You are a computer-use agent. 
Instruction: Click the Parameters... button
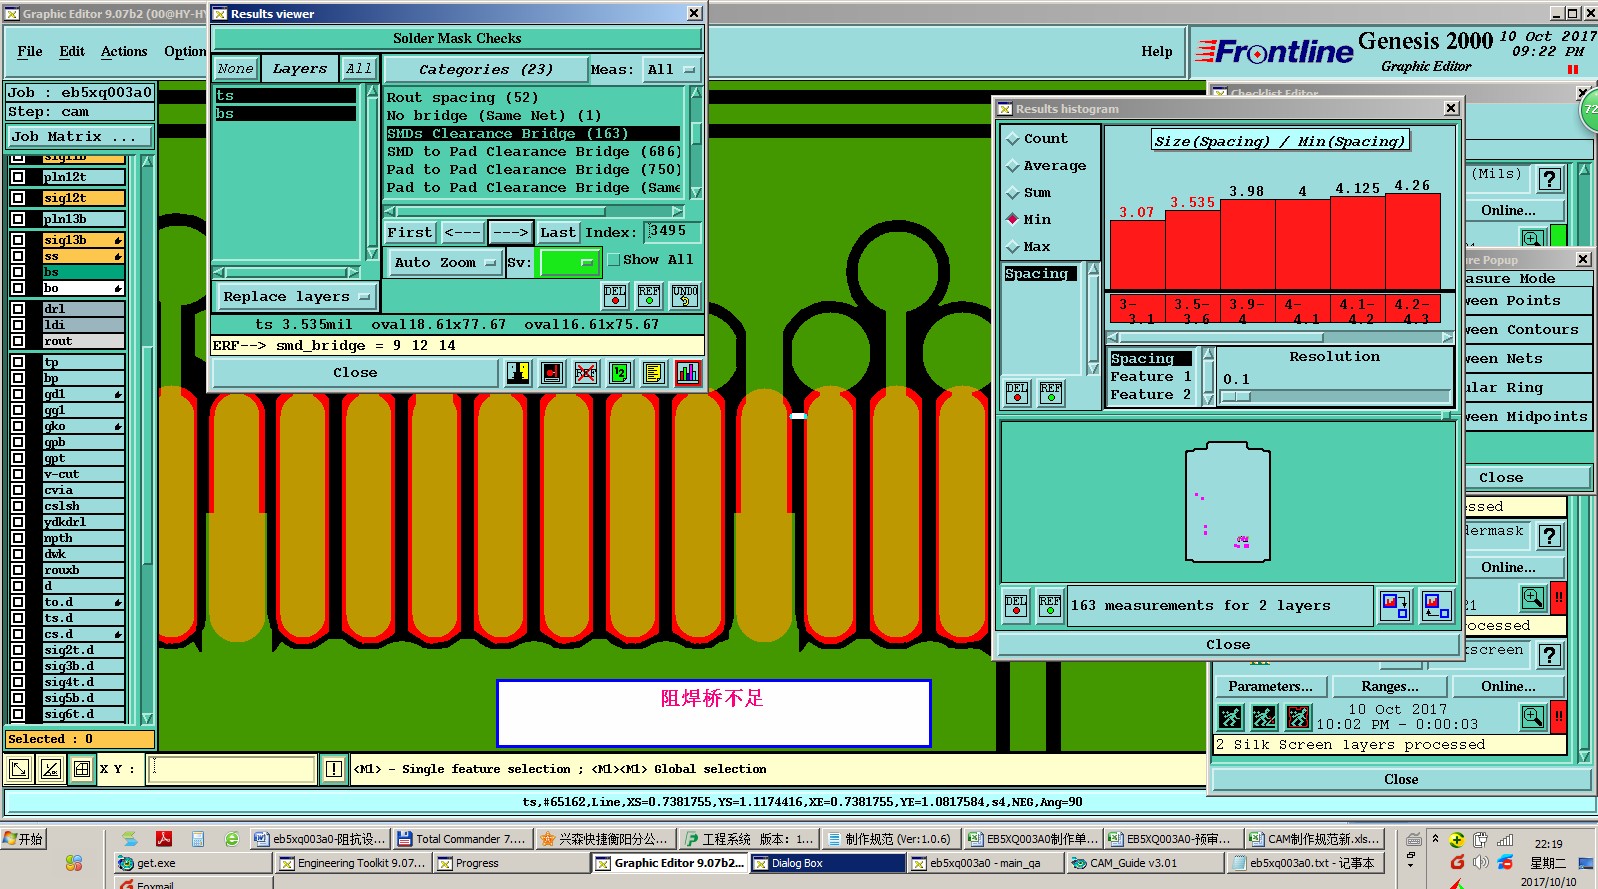[1270, 687]
